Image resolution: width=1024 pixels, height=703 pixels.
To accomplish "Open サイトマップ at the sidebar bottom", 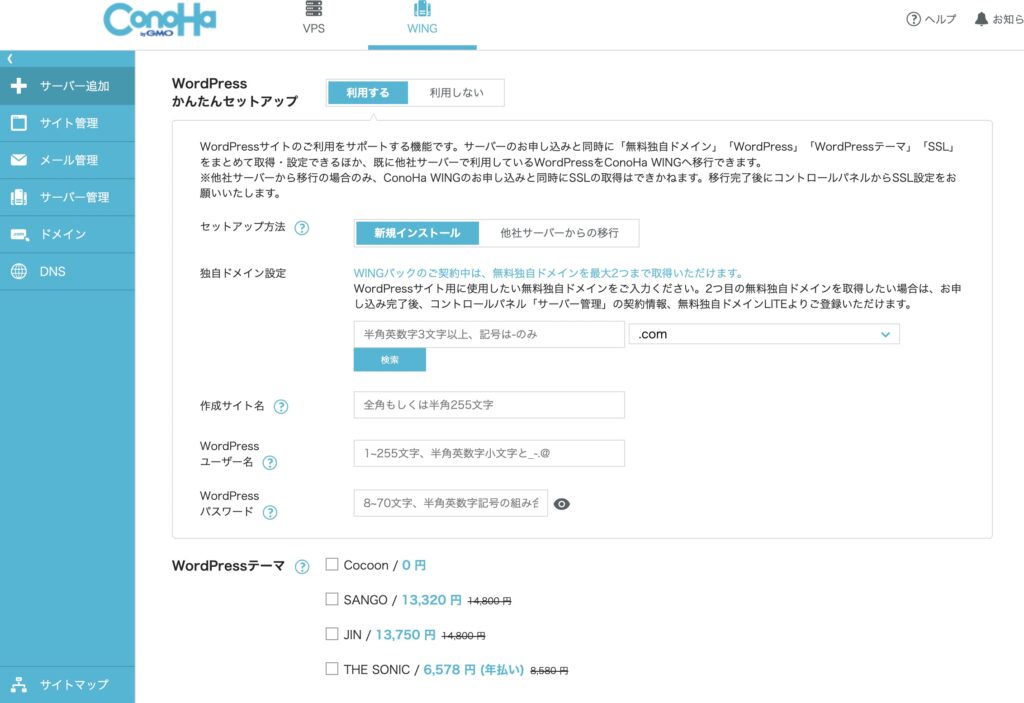I will (67, 685).
